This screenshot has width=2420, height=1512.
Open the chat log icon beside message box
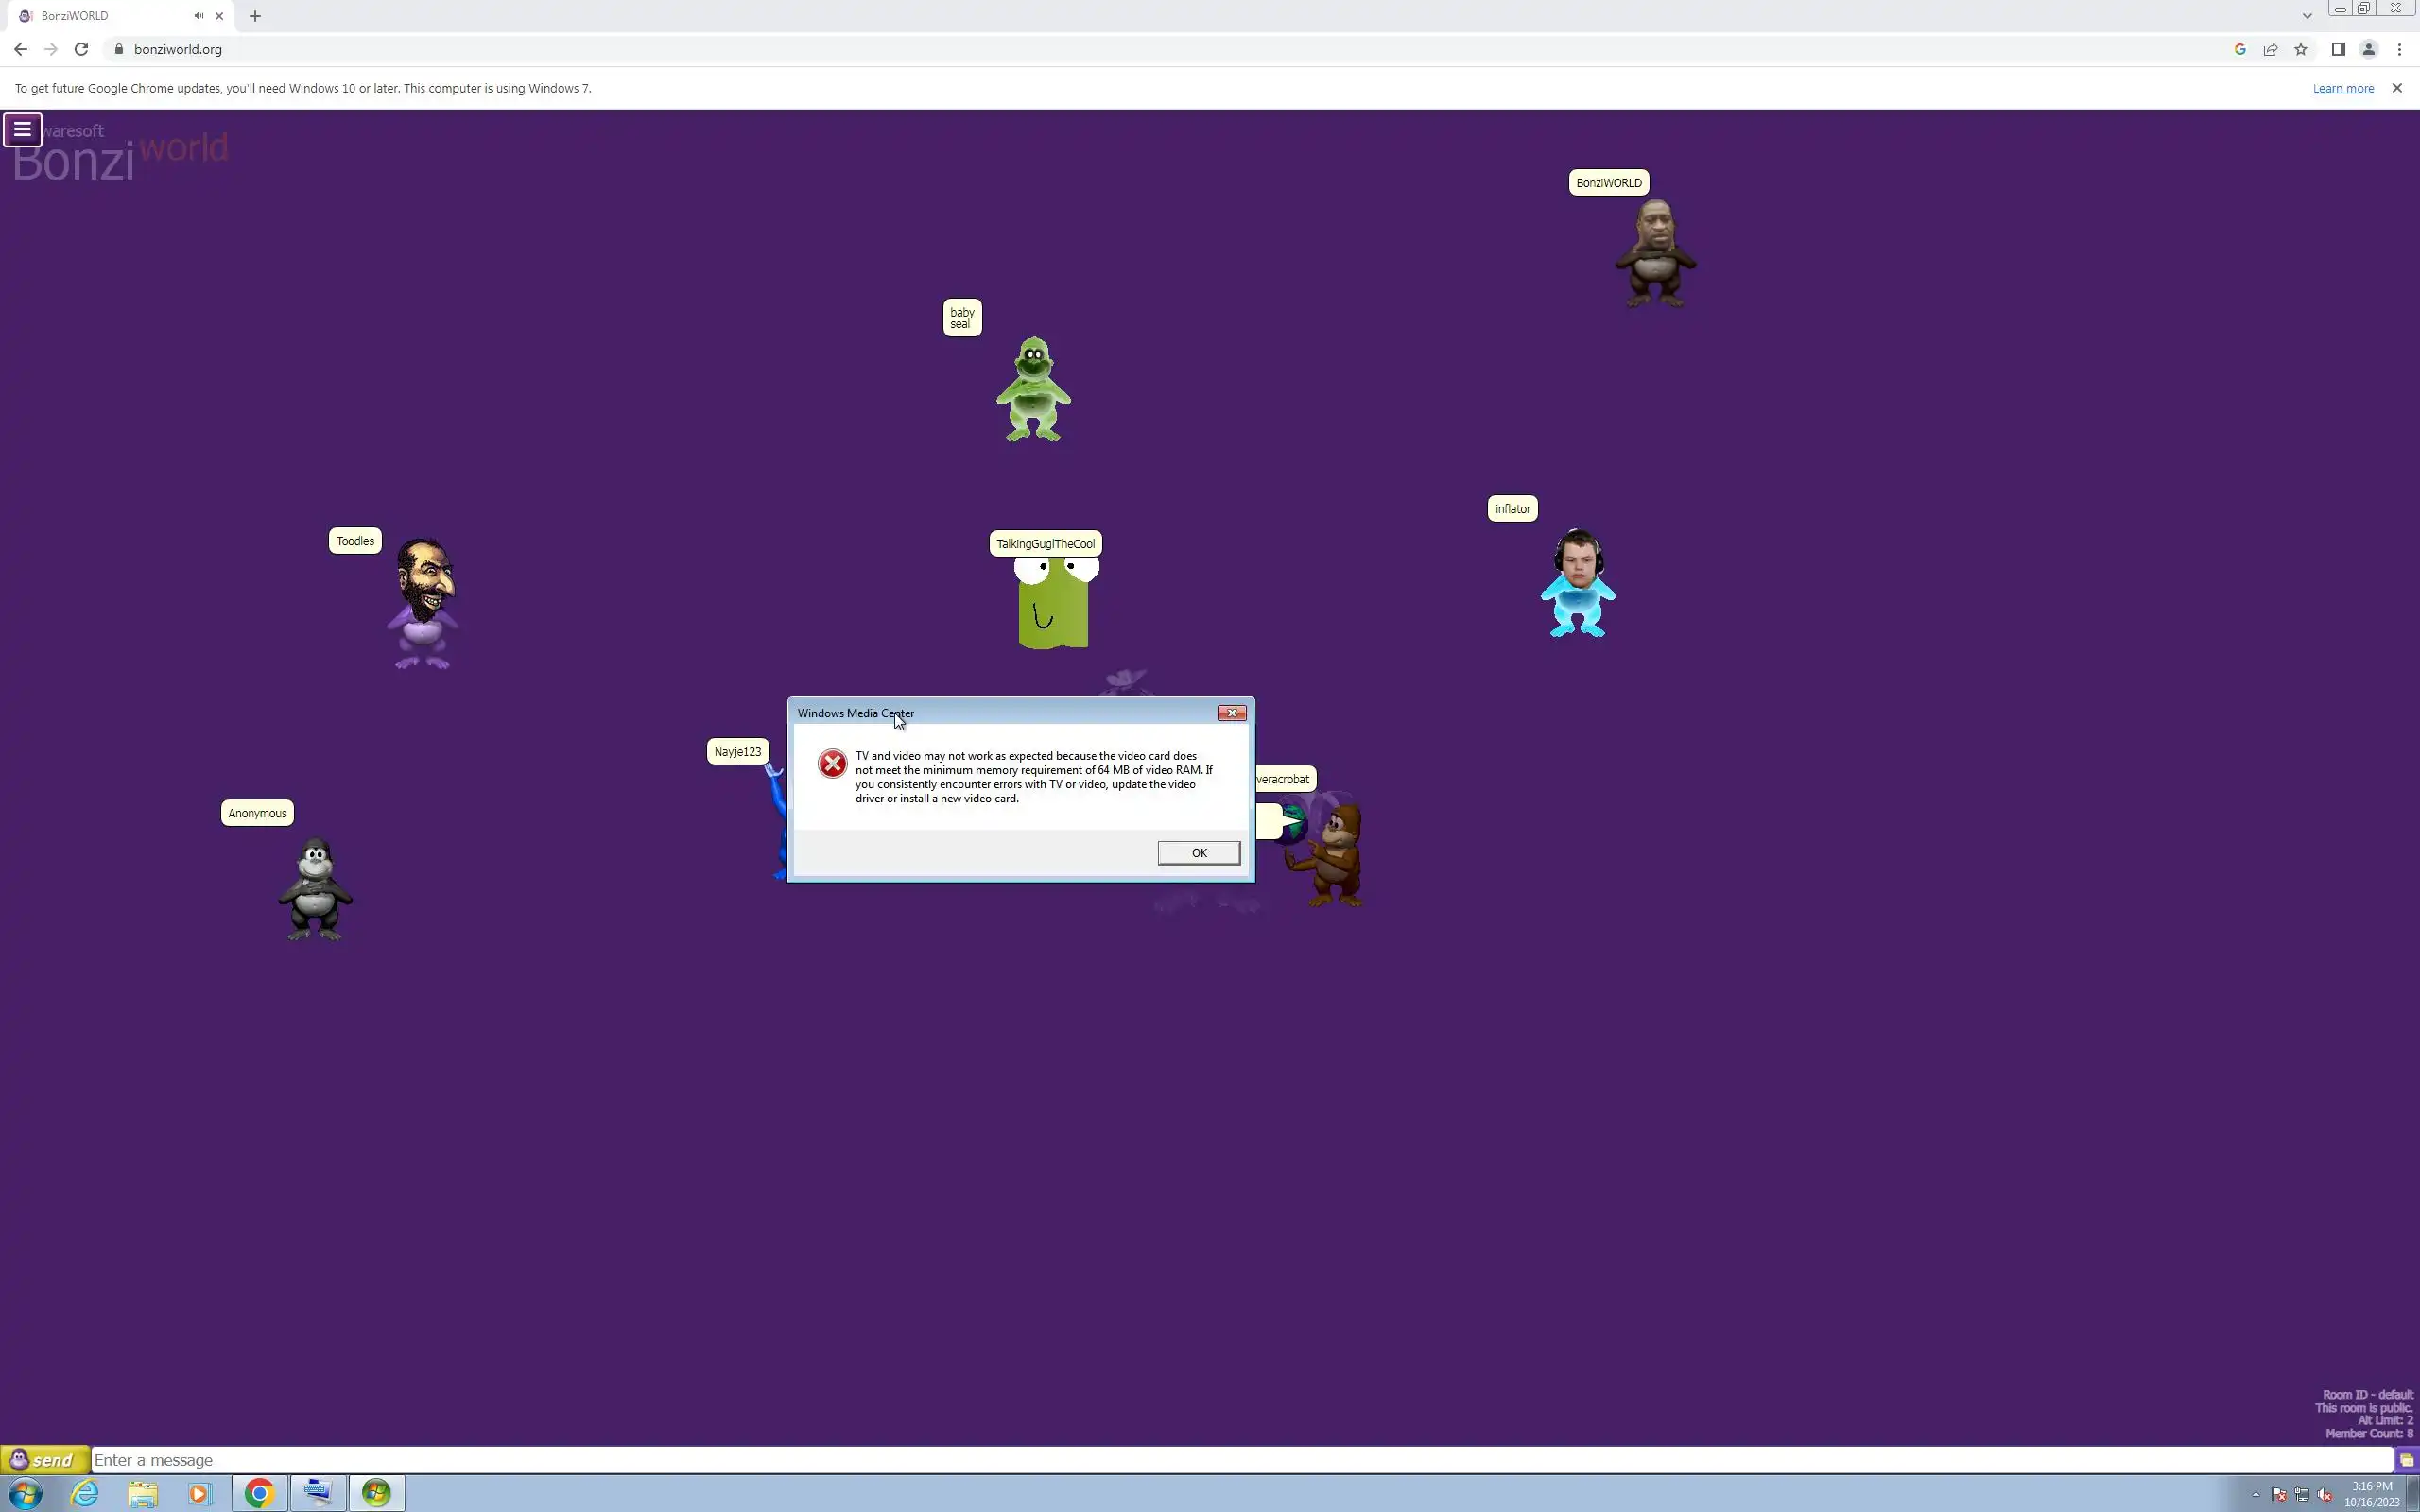click(2406, 1460)
